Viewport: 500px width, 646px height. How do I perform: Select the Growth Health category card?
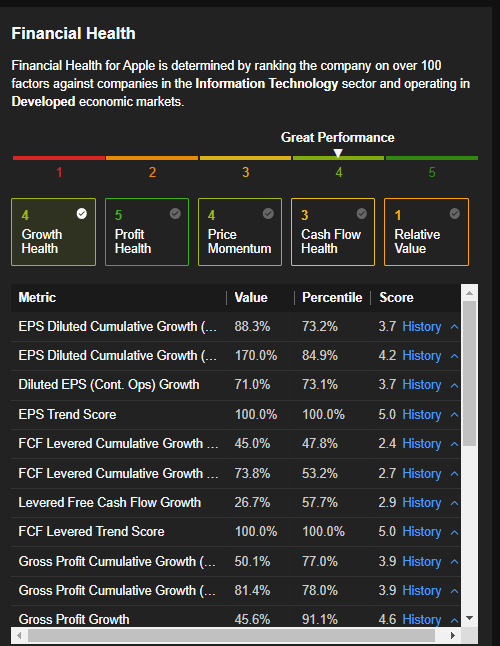54,232
